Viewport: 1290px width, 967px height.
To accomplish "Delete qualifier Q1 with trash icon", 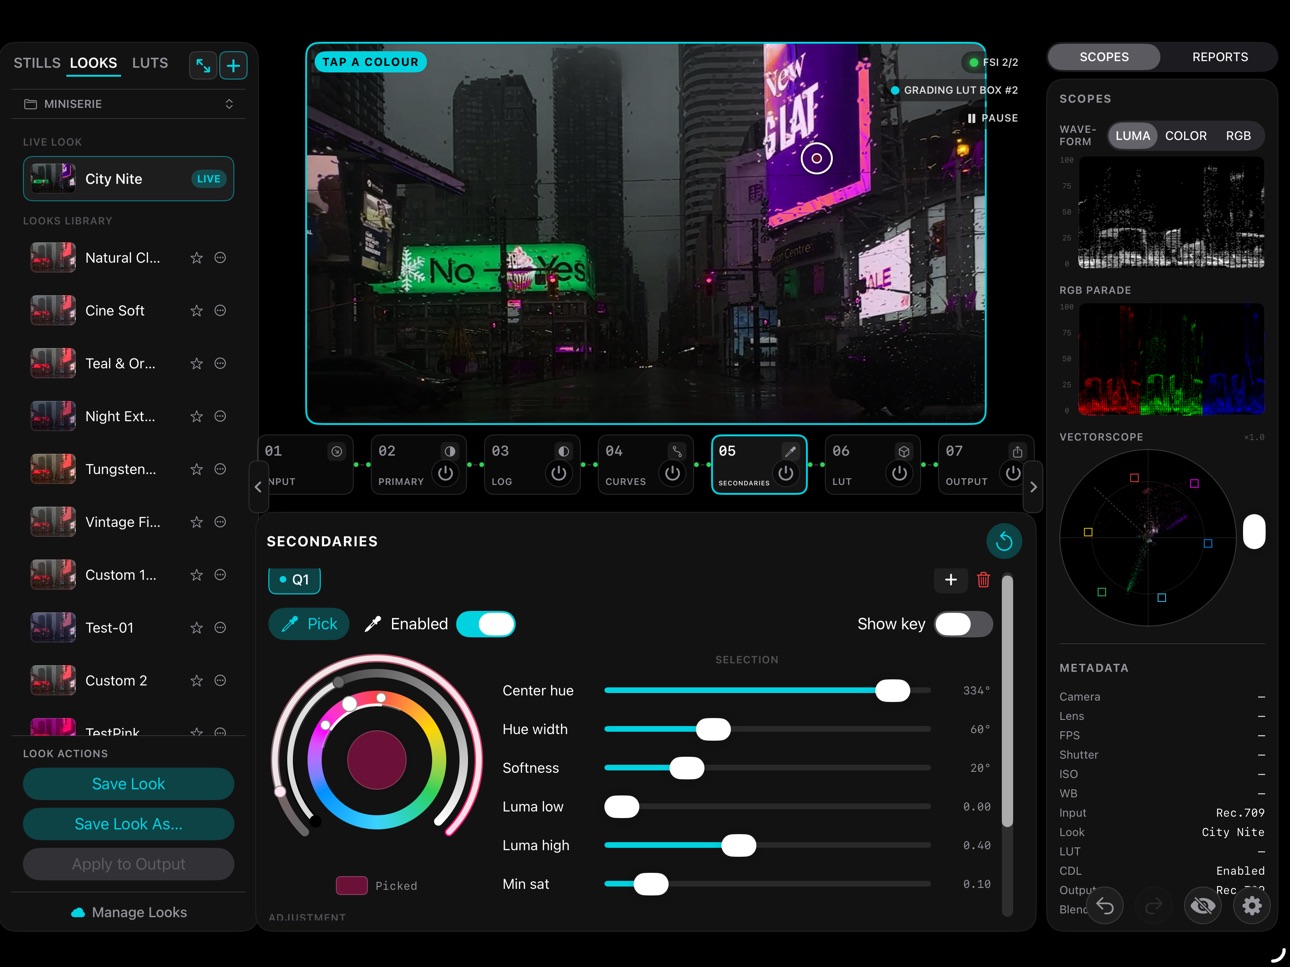I will (x=983, y=580).
